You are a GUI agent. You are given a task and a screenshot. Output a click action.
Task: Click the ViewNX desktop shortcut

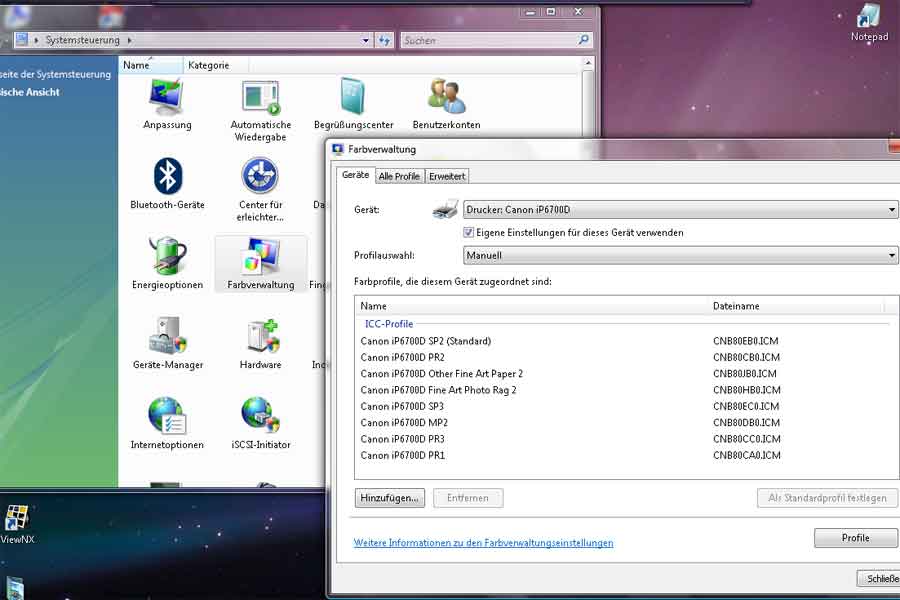tap(17, 524)
